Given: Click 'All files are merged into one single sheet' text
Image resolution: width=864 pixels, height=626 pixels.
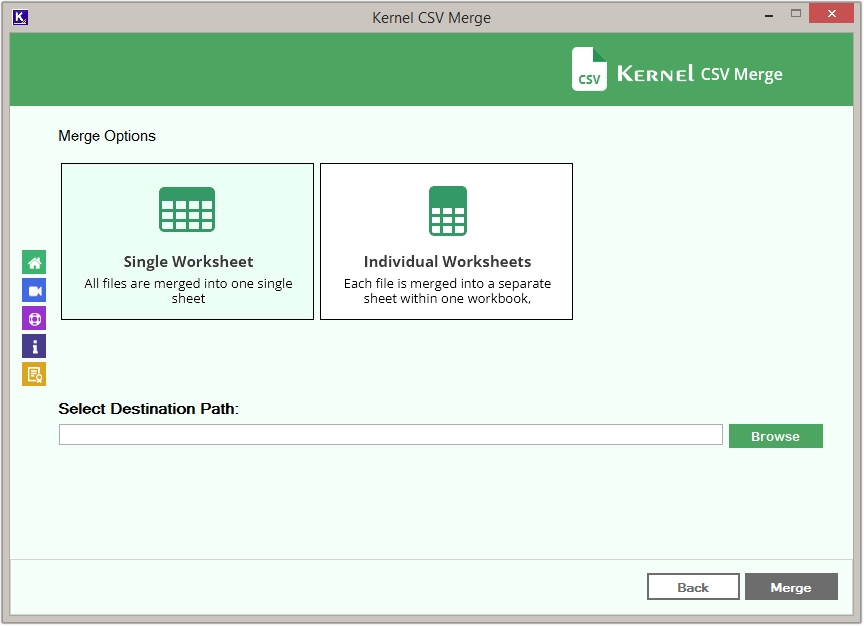Looking at the screenshot, I should pyautogui.click(x=188, y=291).
